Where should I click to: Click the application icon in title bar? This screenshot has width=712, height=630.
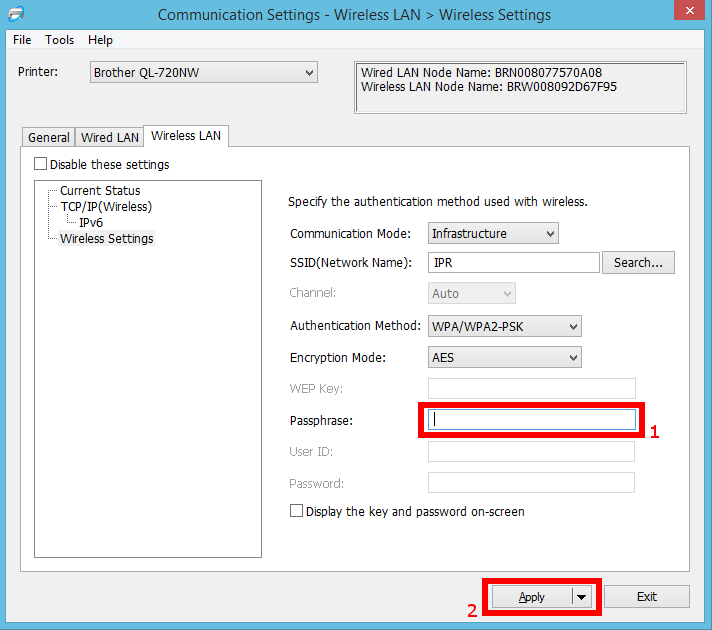(x=11, y=14)
